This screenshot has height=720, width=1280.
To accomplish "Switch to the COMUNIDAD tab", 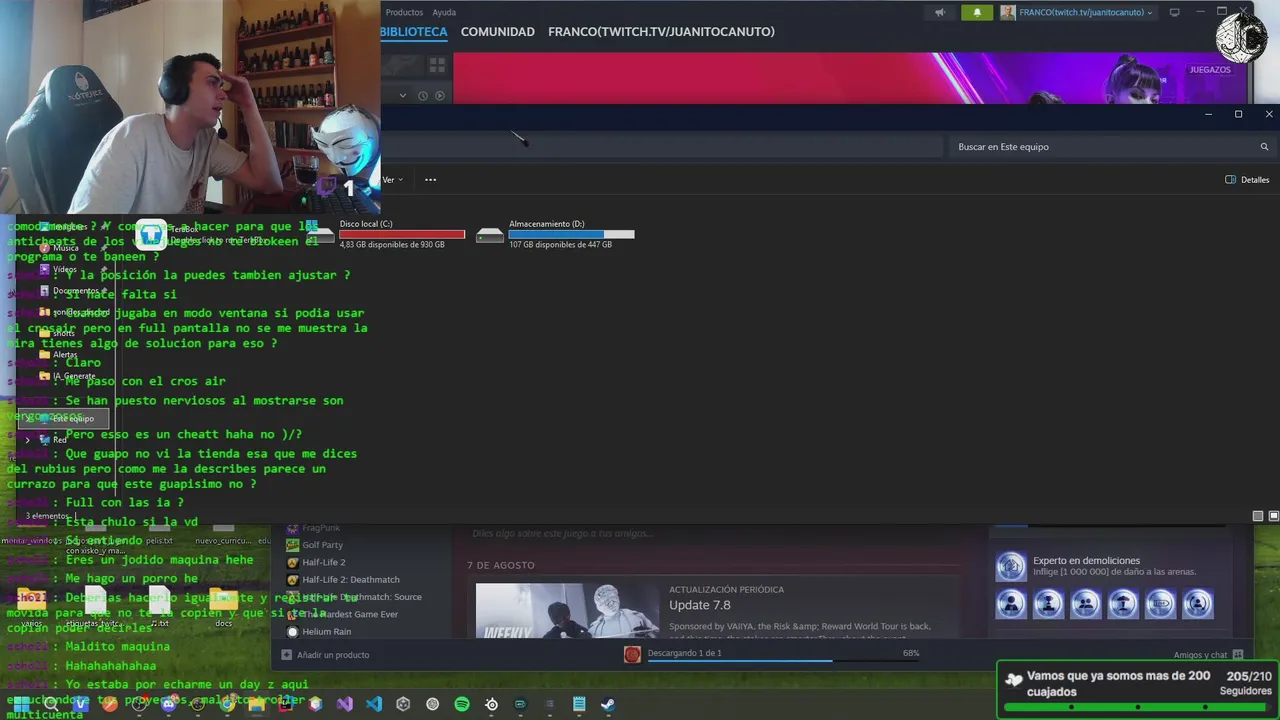I will click(x=498, y=32).
